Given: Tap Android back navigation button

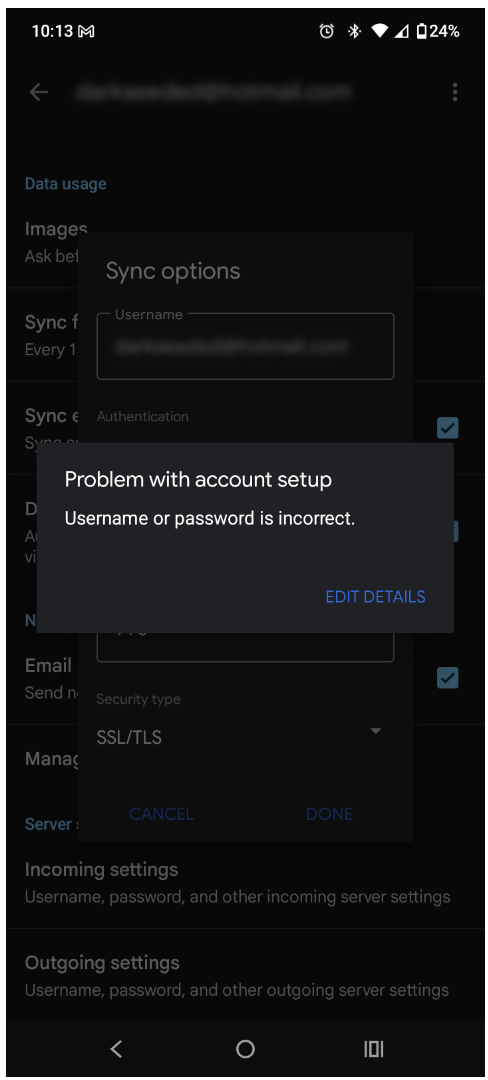Looking at the screenshot, I should coord(116,1049).
